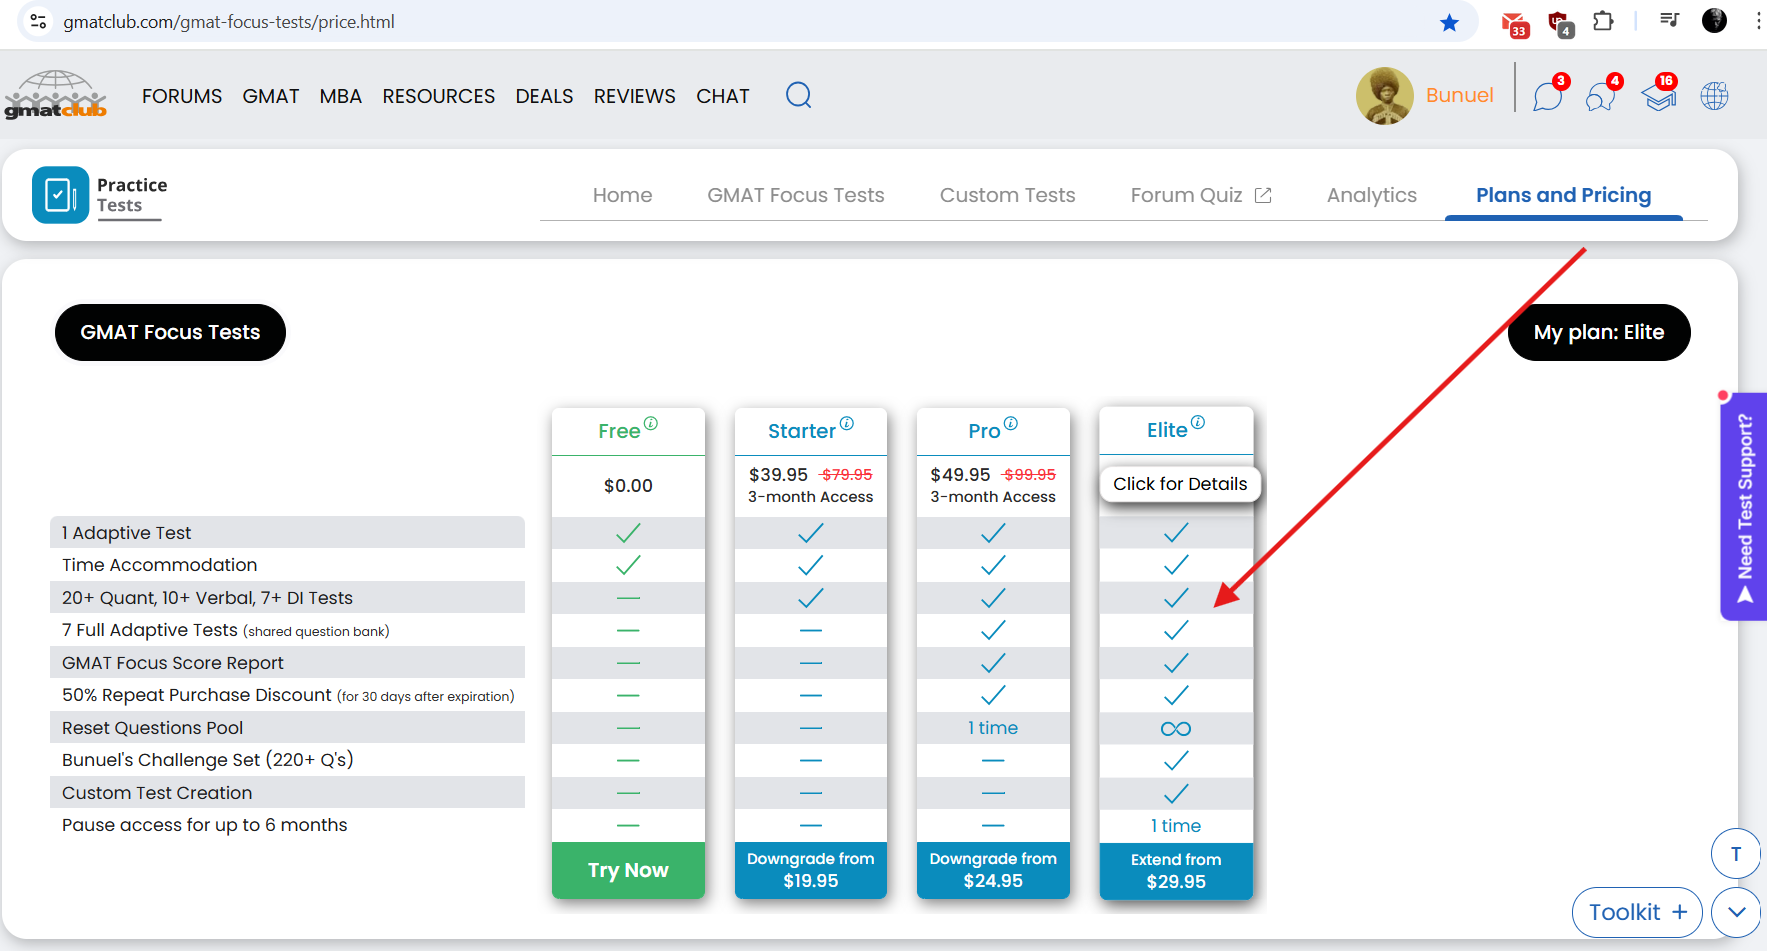Click the GMAT Club logo
This screenshot has height=951, width=1767.
pos(56,95)
